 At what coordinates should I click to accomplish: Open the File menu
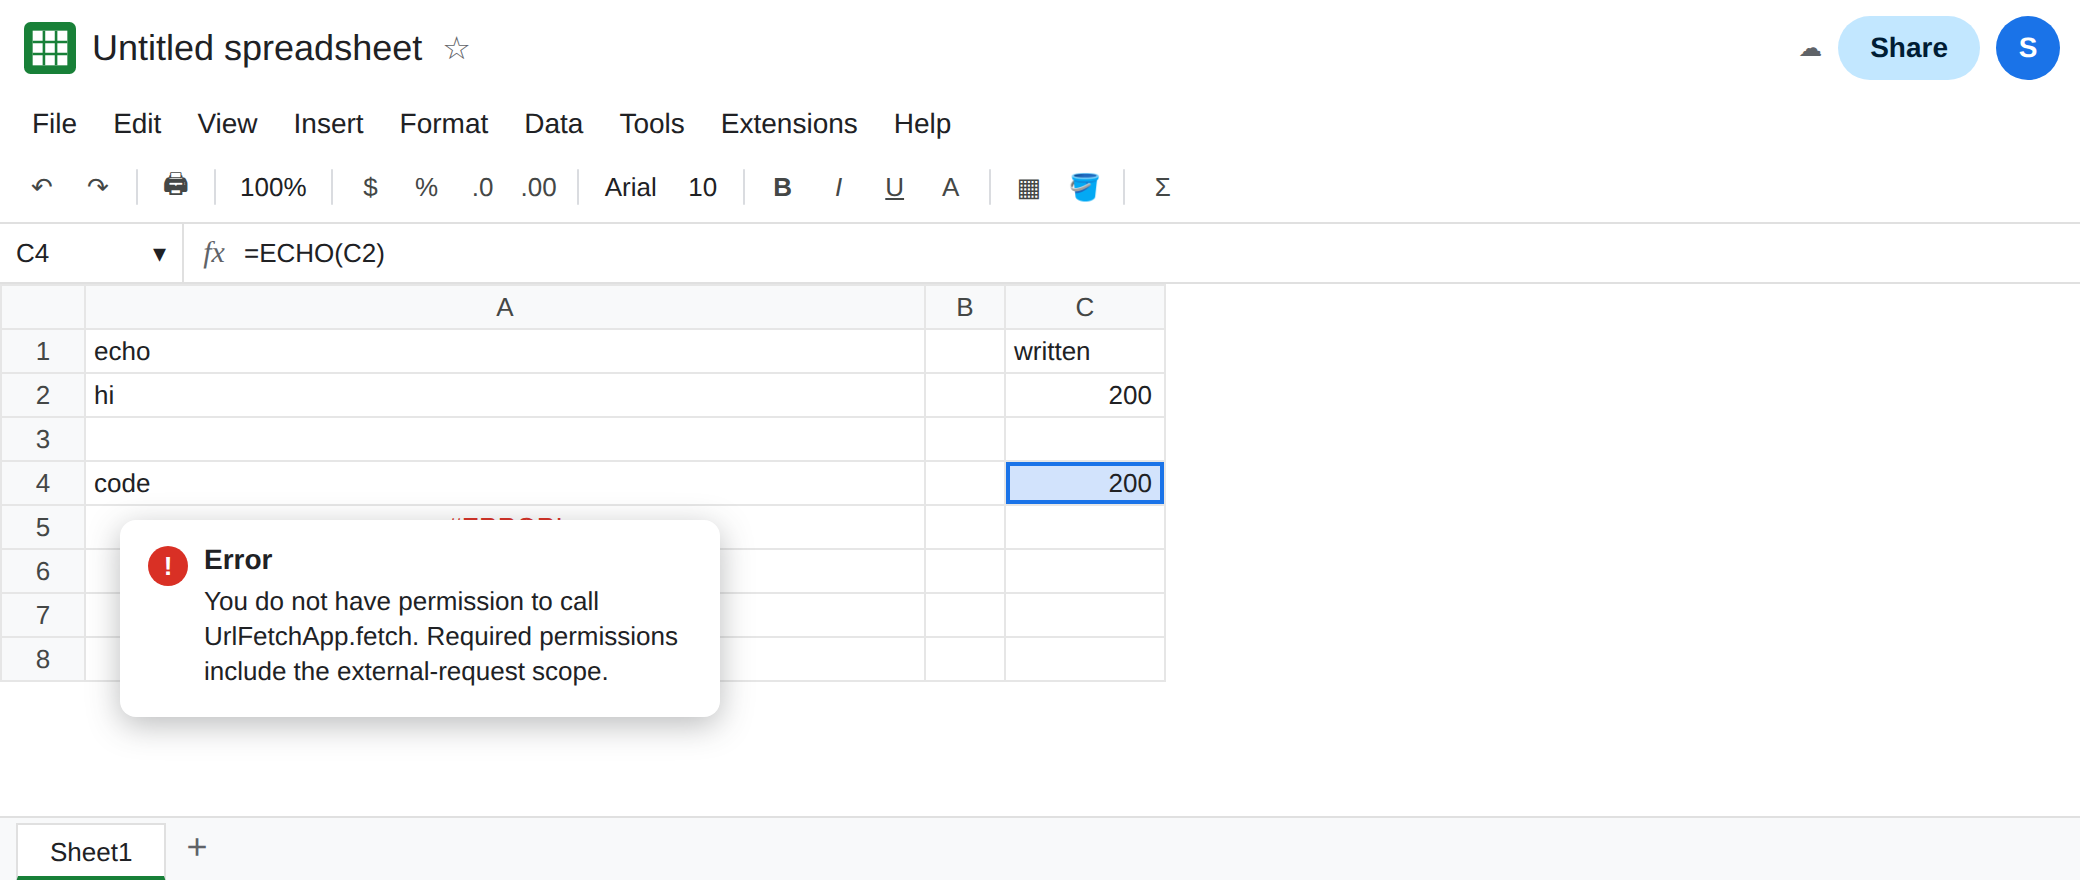[54, 123]
